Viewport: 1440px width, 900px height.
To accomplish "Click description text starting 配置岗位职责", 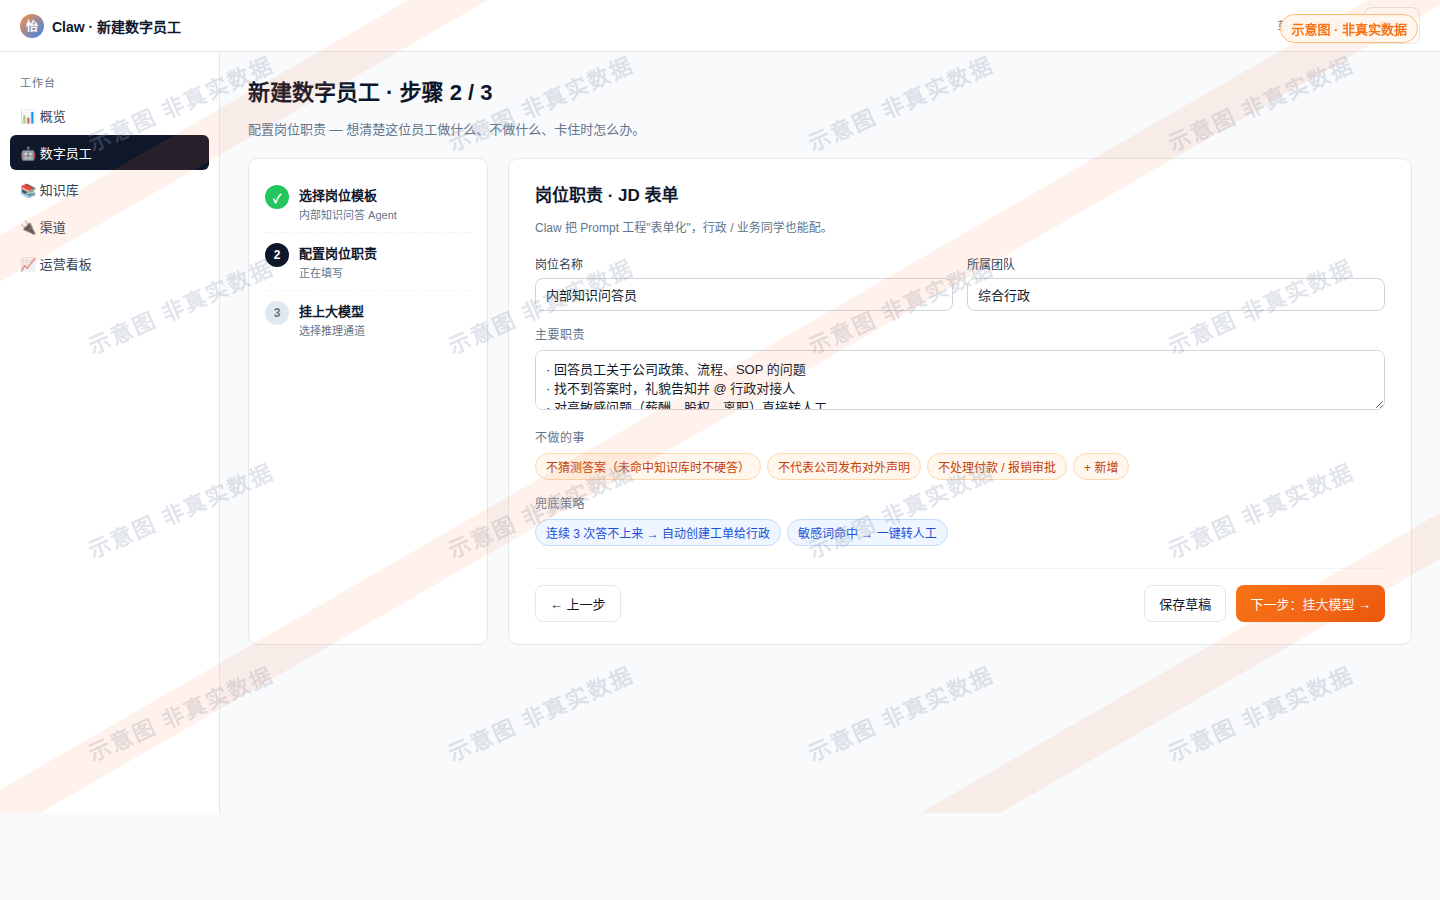I will (447, 130).
